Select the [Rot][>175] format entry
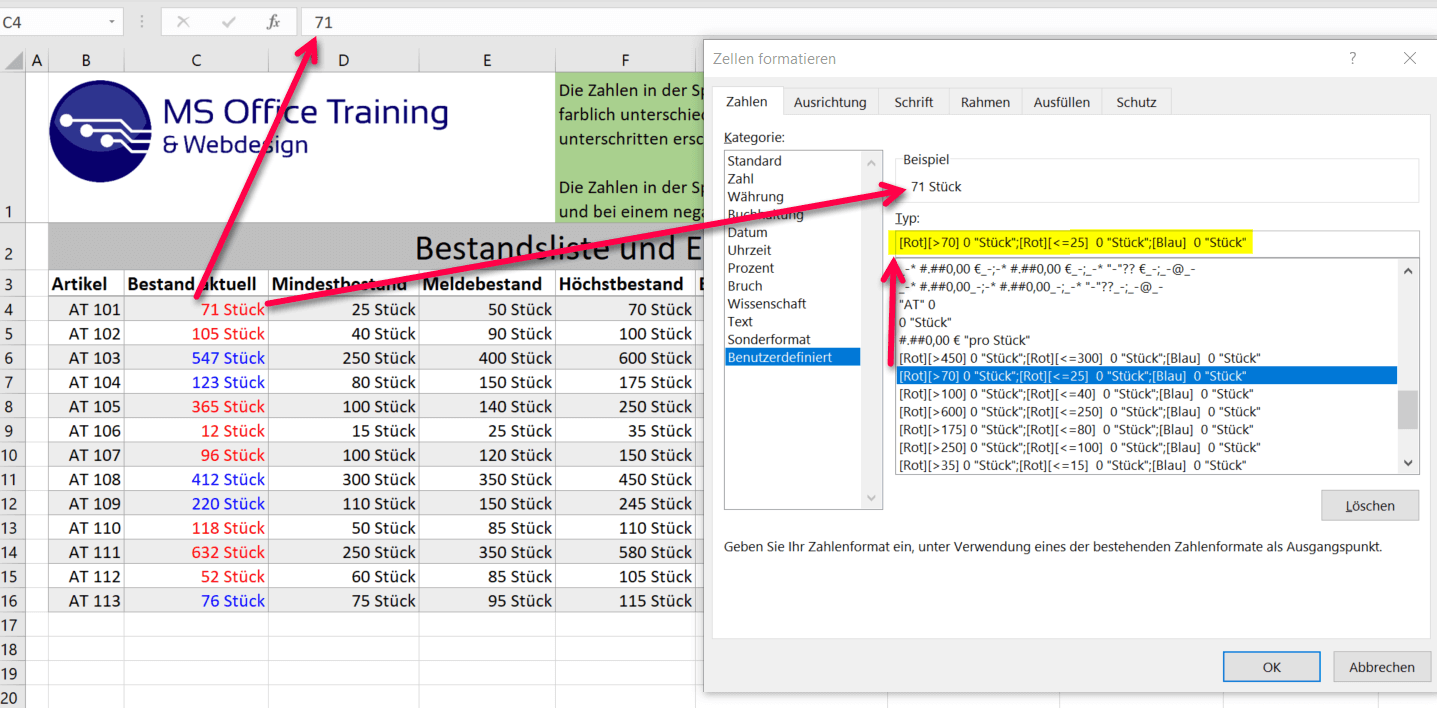1437x708 pixels. pos(1146,430)
